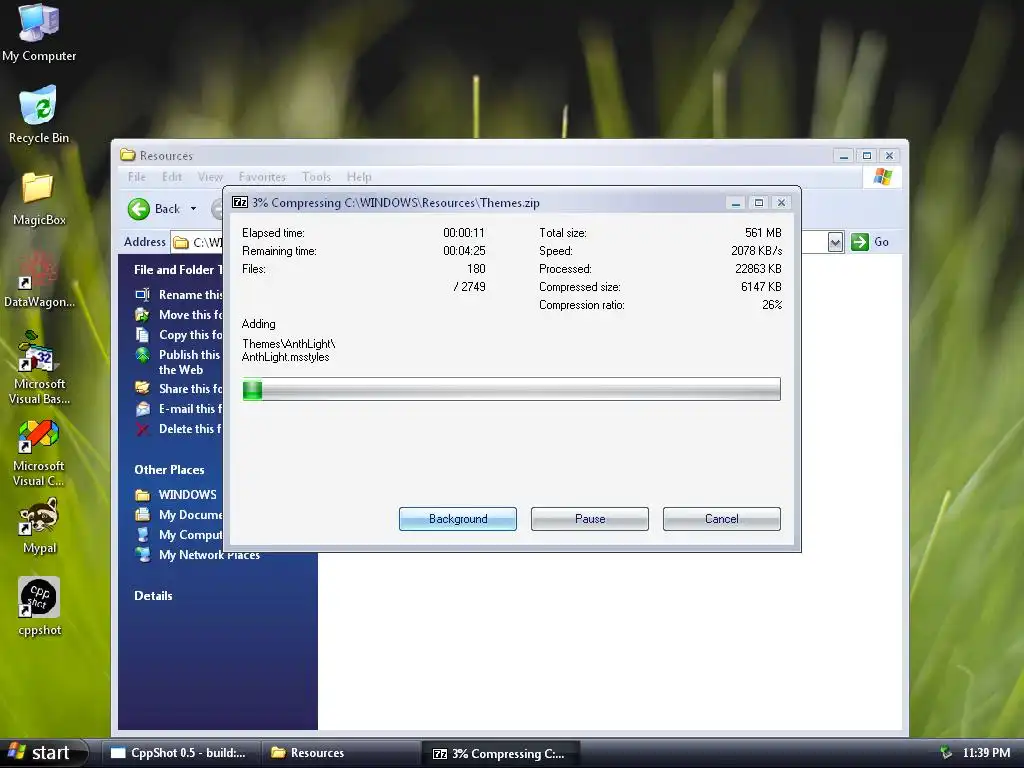Screen dimensions: 1024x768
Task: Click the 7-Zip icon in dialog title bar
Action: [240, 202]
